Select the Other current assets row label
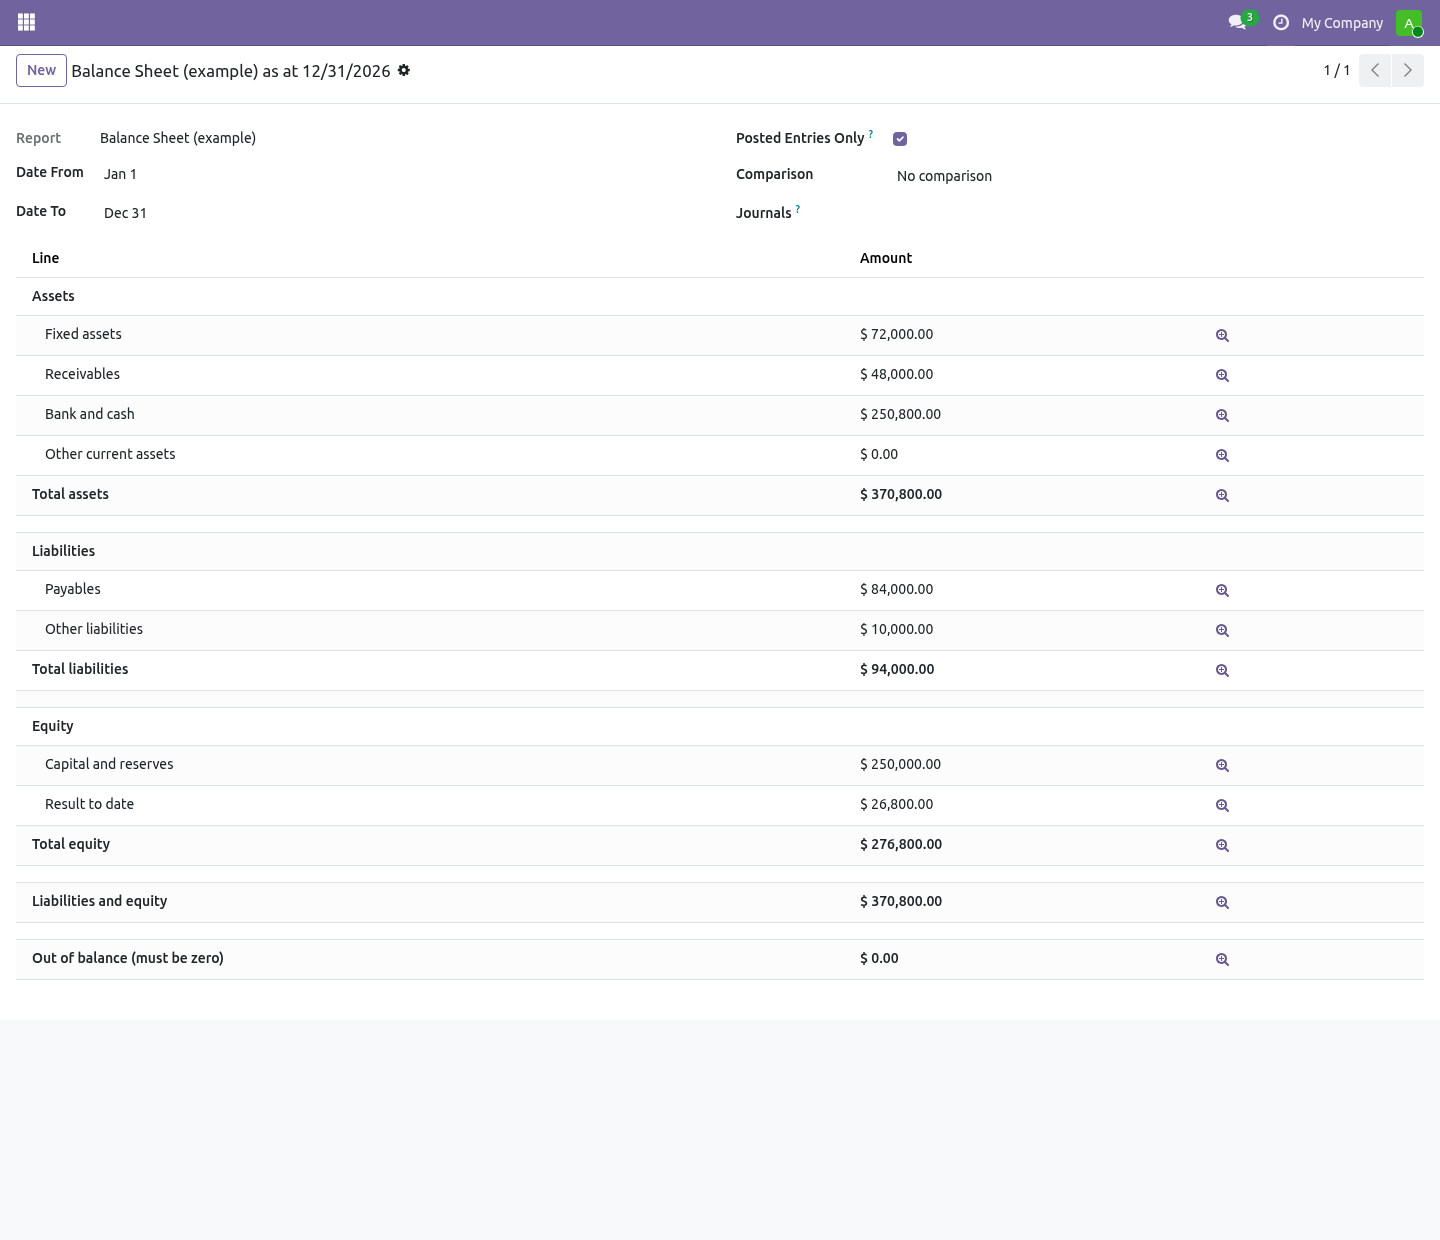1440x1240 pixels. (110, 454)
